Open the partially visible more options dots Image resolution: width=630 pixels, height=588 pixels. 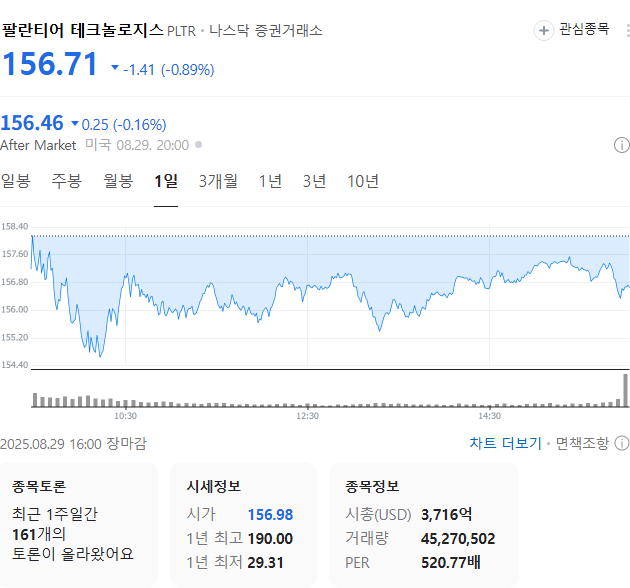628,31
